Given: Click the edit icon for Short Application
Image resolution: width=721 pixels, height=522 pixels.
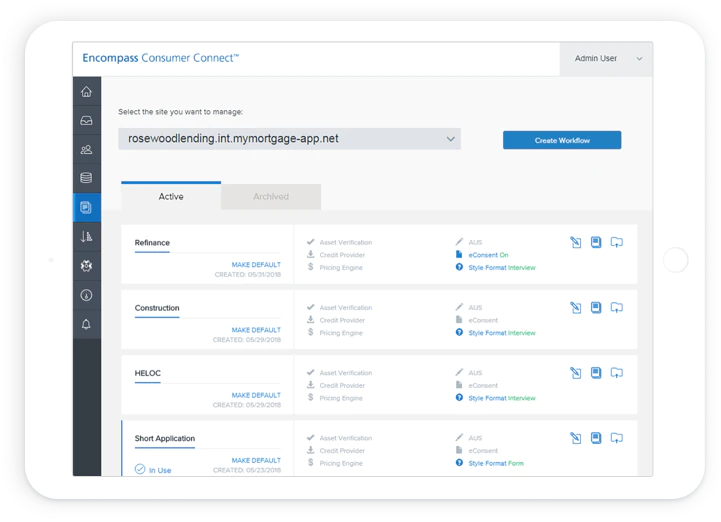Looking at the screenshot, I should [x=575, y=438].
